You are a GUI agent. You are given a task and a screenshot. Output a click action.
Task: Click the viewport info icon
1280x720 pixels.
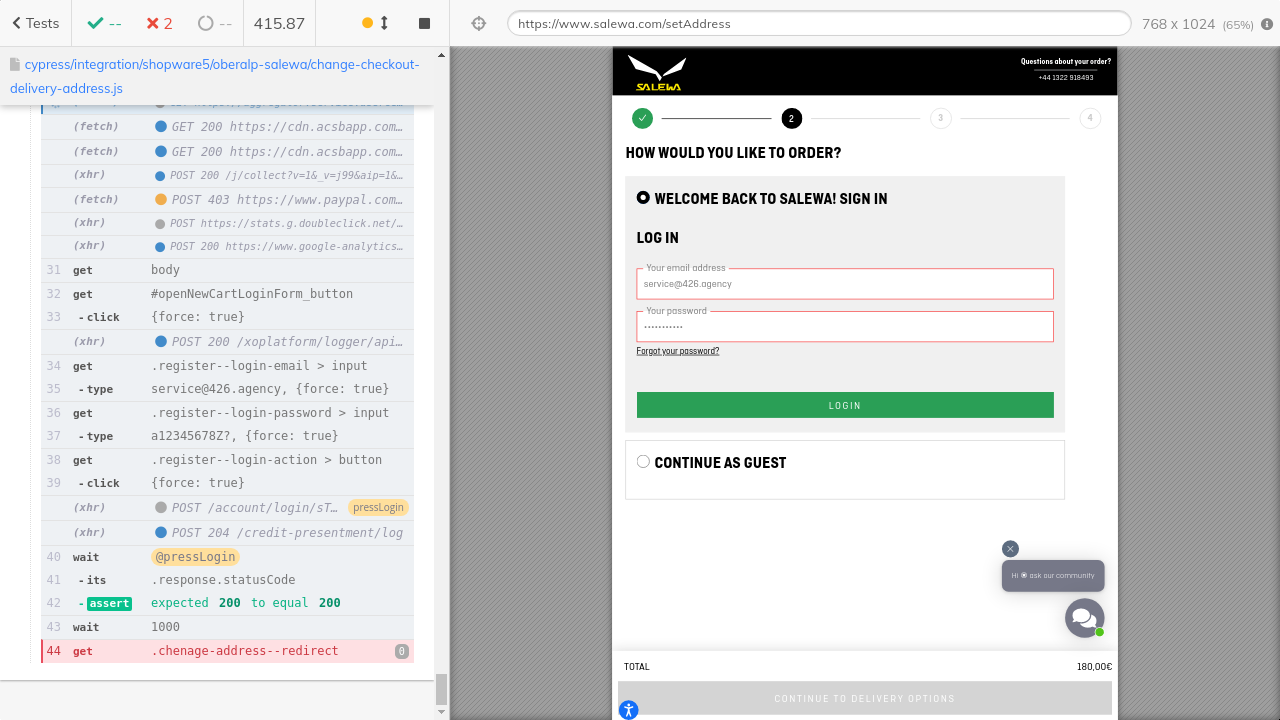pyautogui.click(x=1267, y=24)
